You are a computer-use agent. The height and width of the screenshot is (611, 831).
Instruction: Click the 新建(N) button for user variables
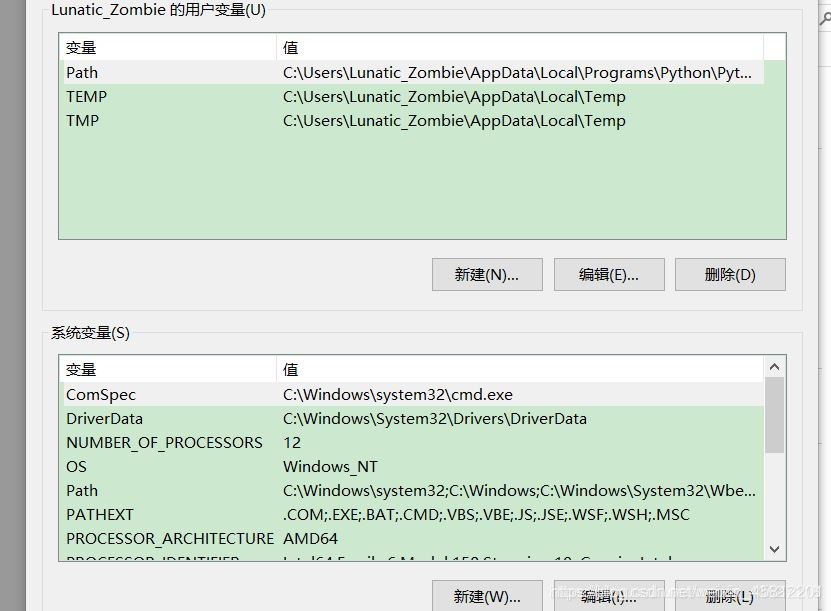487,274
